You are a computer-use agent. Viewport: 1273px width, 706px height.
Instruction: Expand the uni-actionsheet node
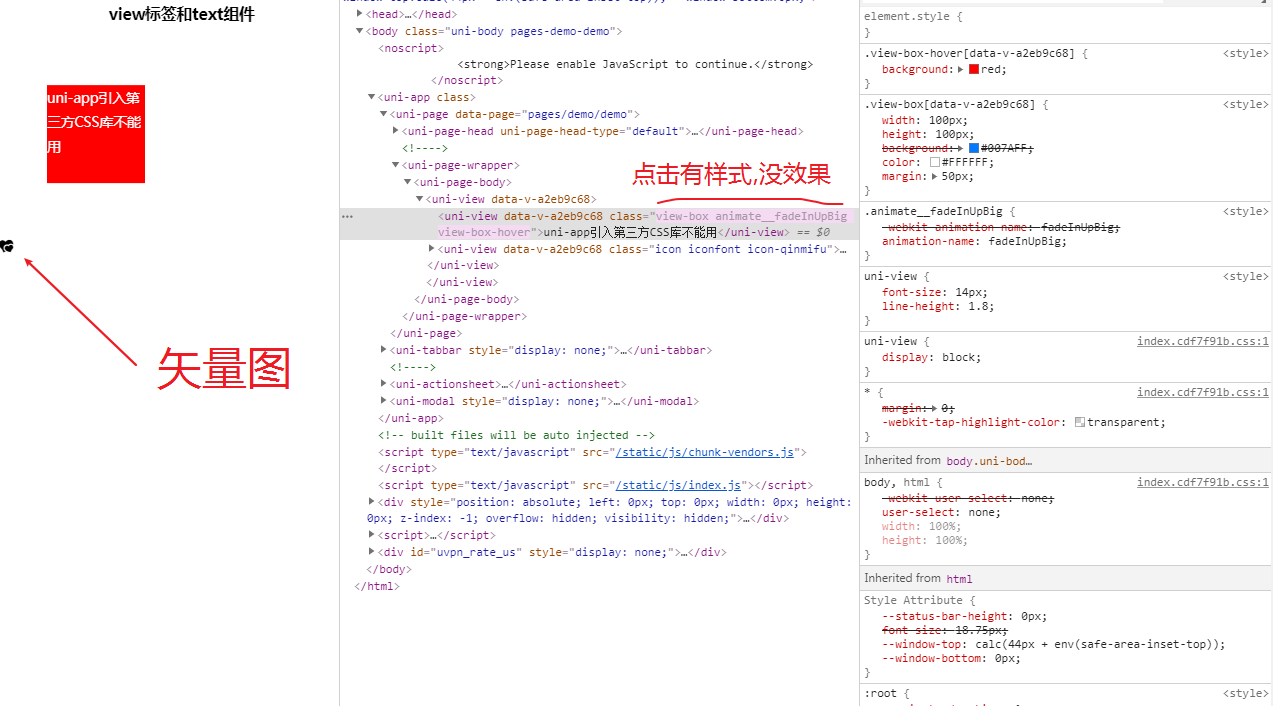(x=384, y=384)
